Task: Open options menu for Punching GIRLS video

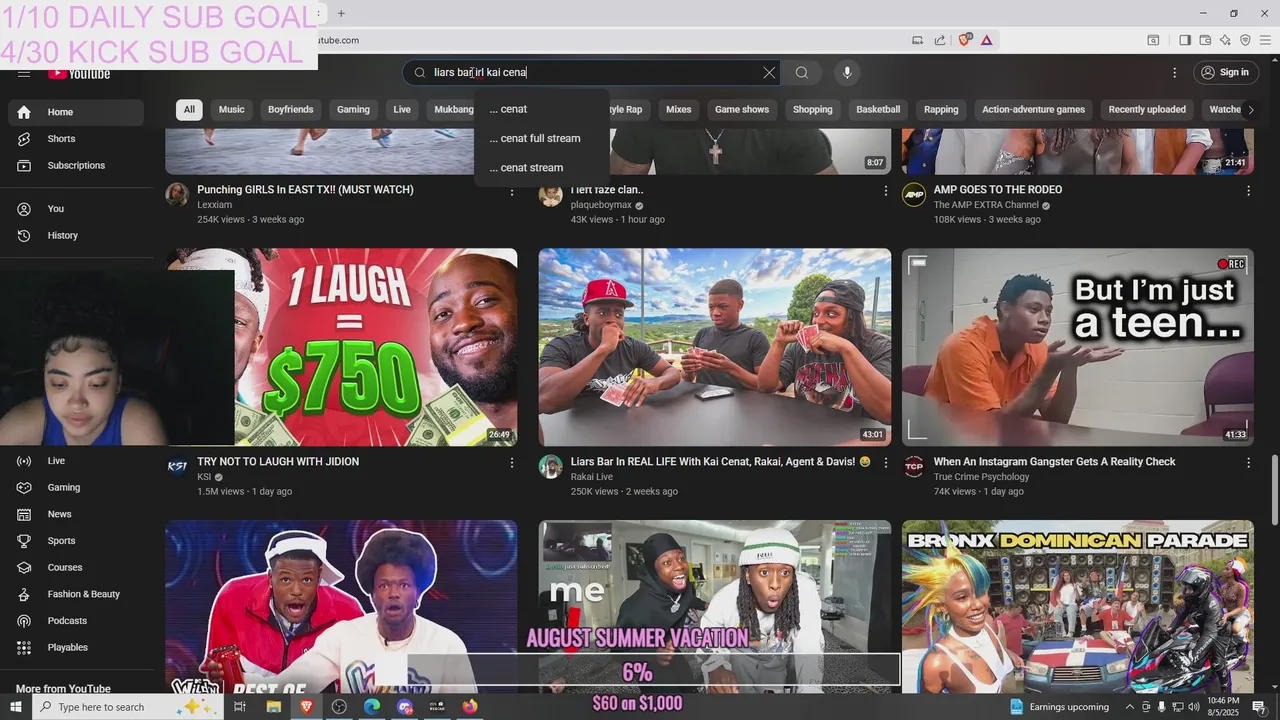Action: (x=512, y=190)
